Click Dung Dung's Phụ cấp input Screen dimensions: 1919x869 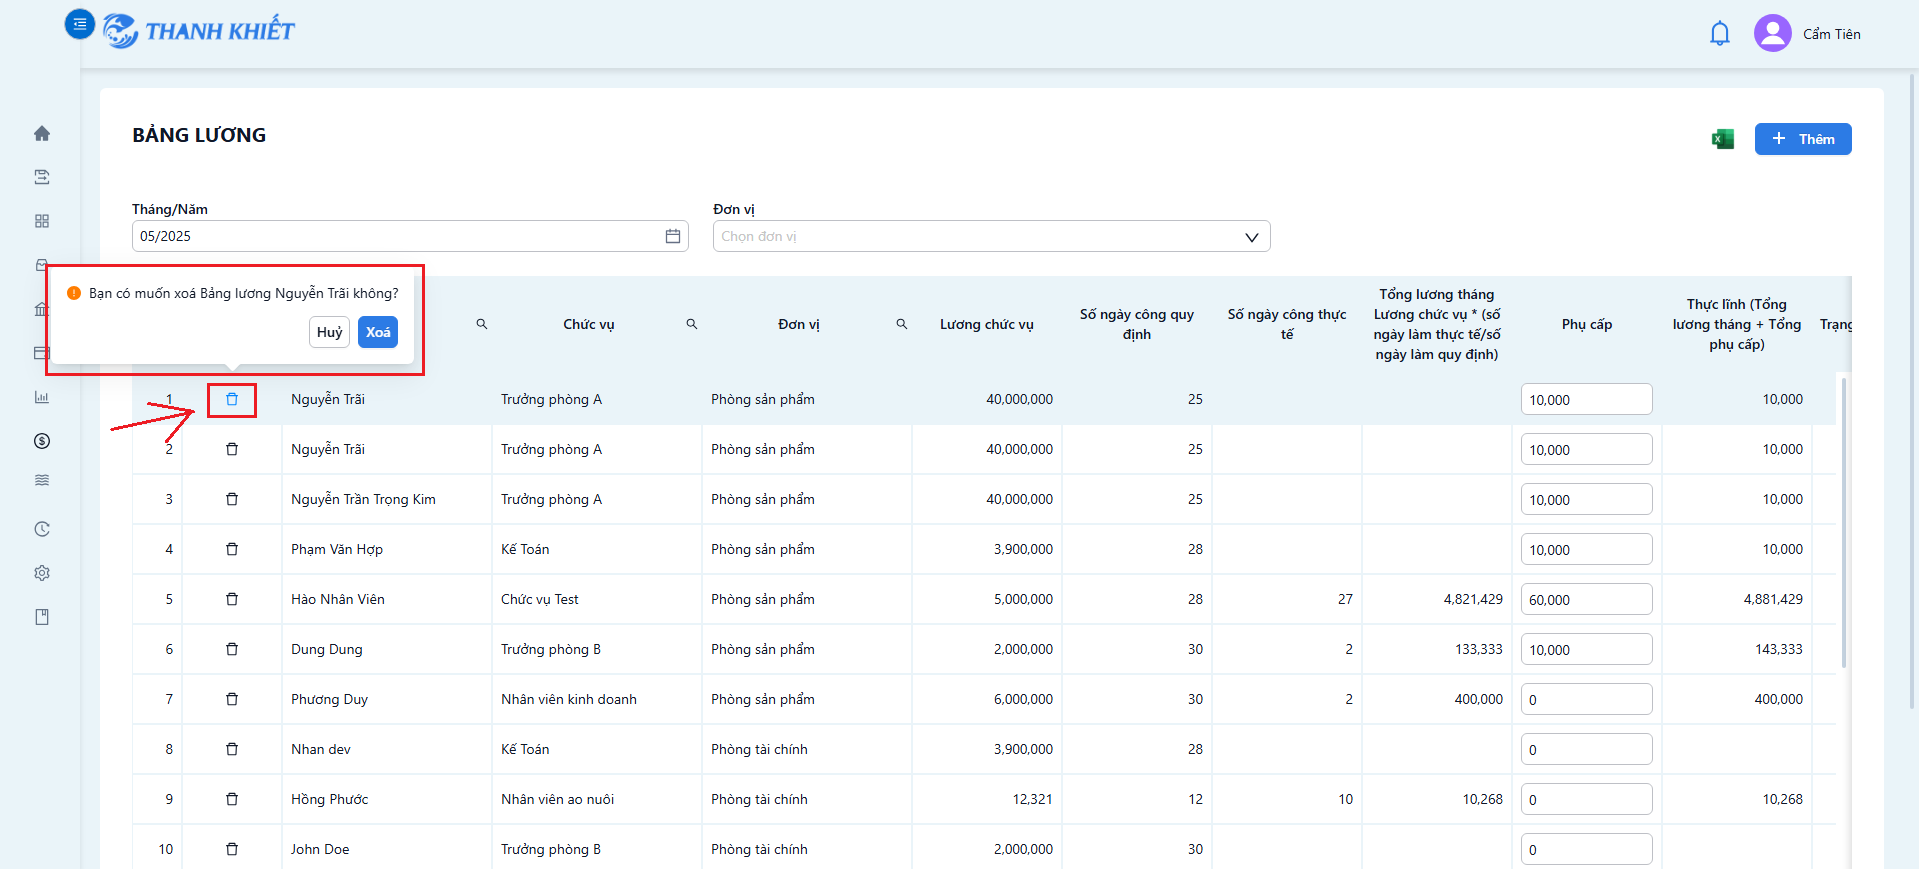(x=1586, y=649)
